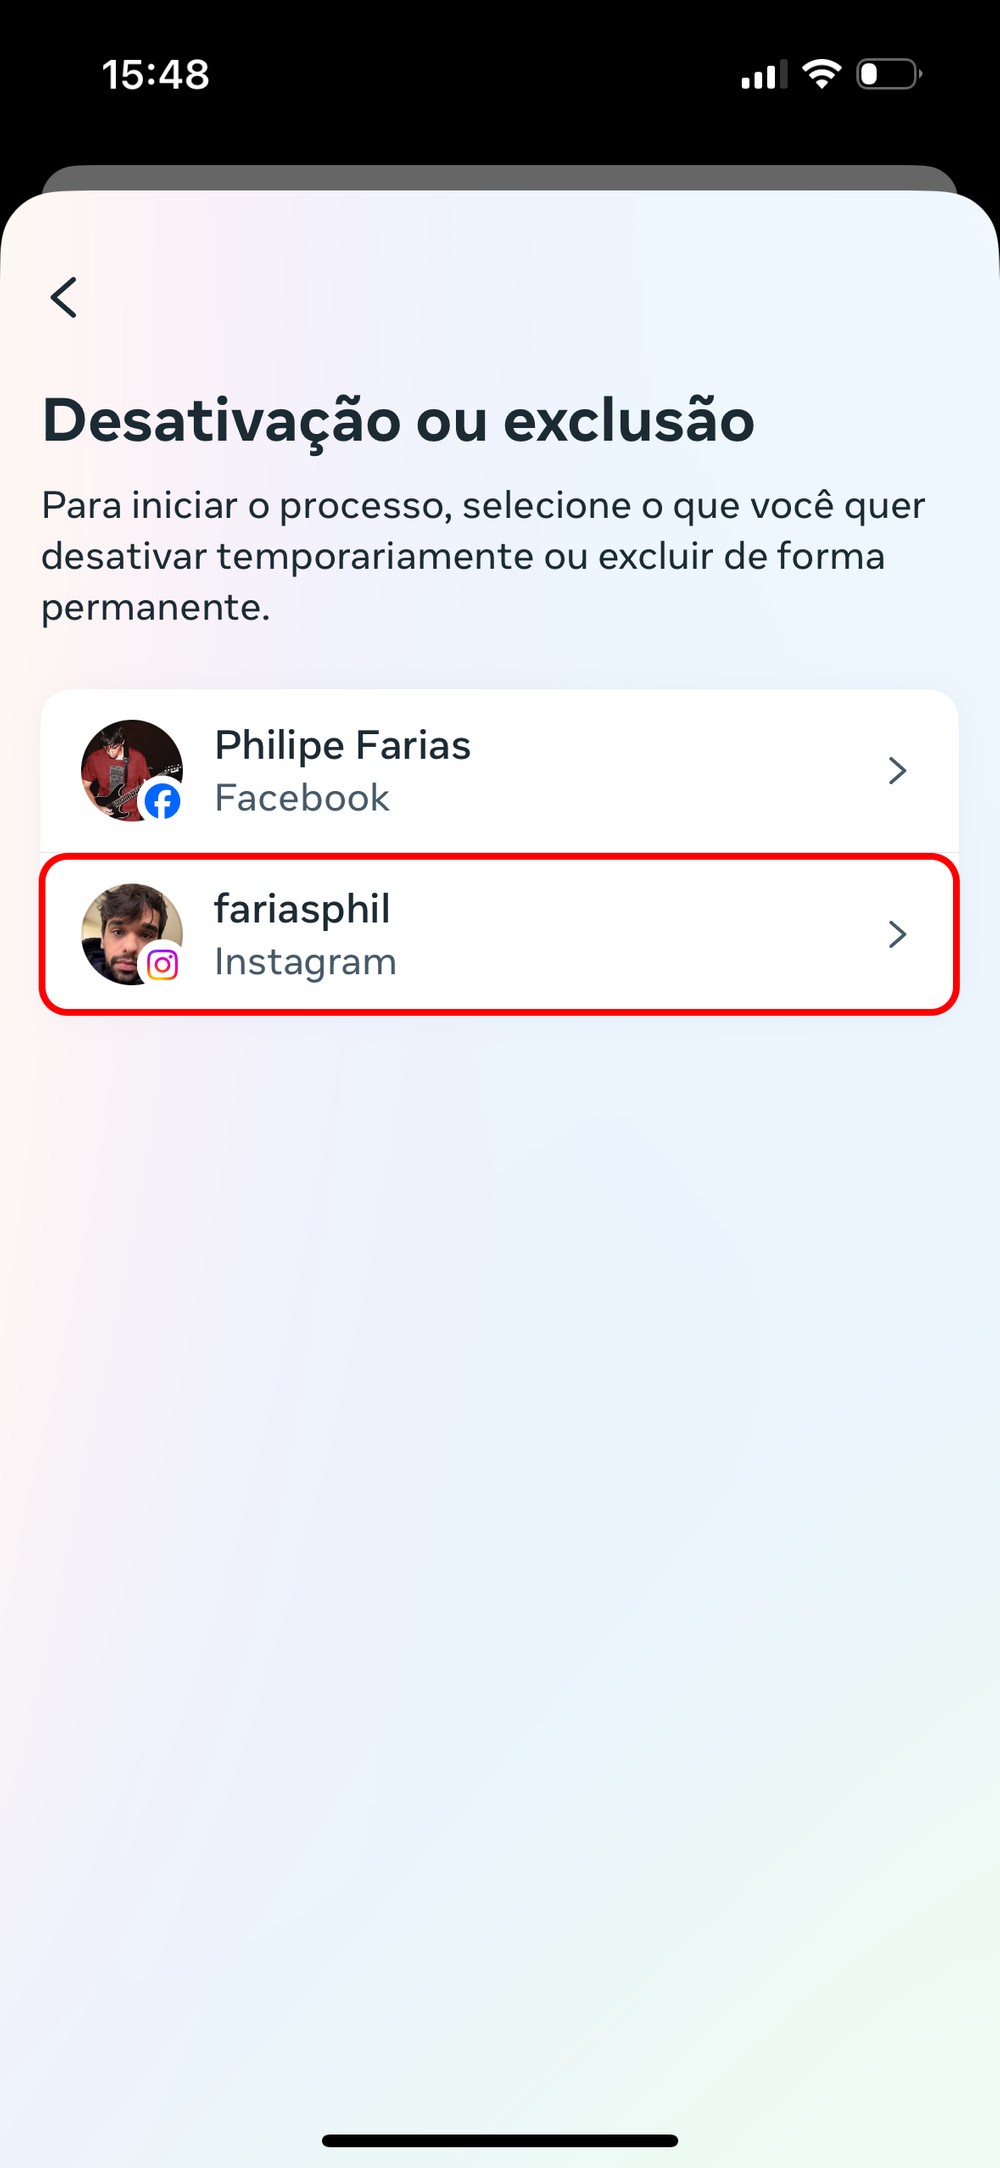Screen dimensions: 1000x2168
Task: Tap the cellular signal bars
Action: [763, 76]
